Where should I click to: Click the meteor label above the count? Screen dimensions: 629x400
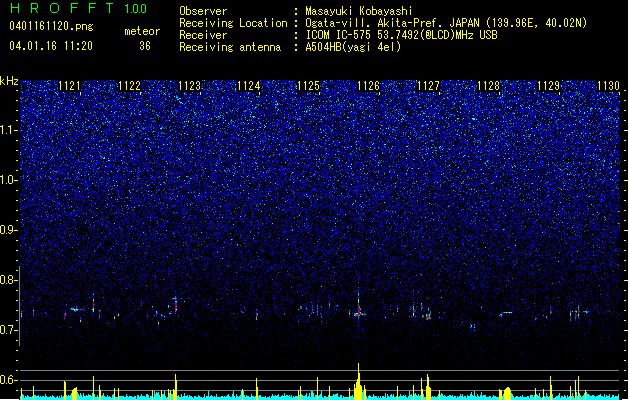(x=142, y=31)
